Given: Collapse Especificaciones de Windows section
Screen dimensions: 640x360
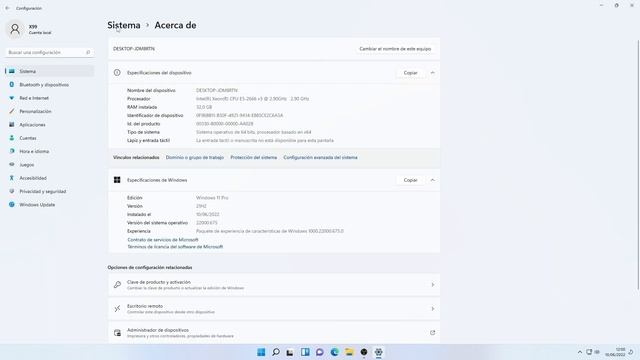Looking at the screenshot, I should point(432,180).
